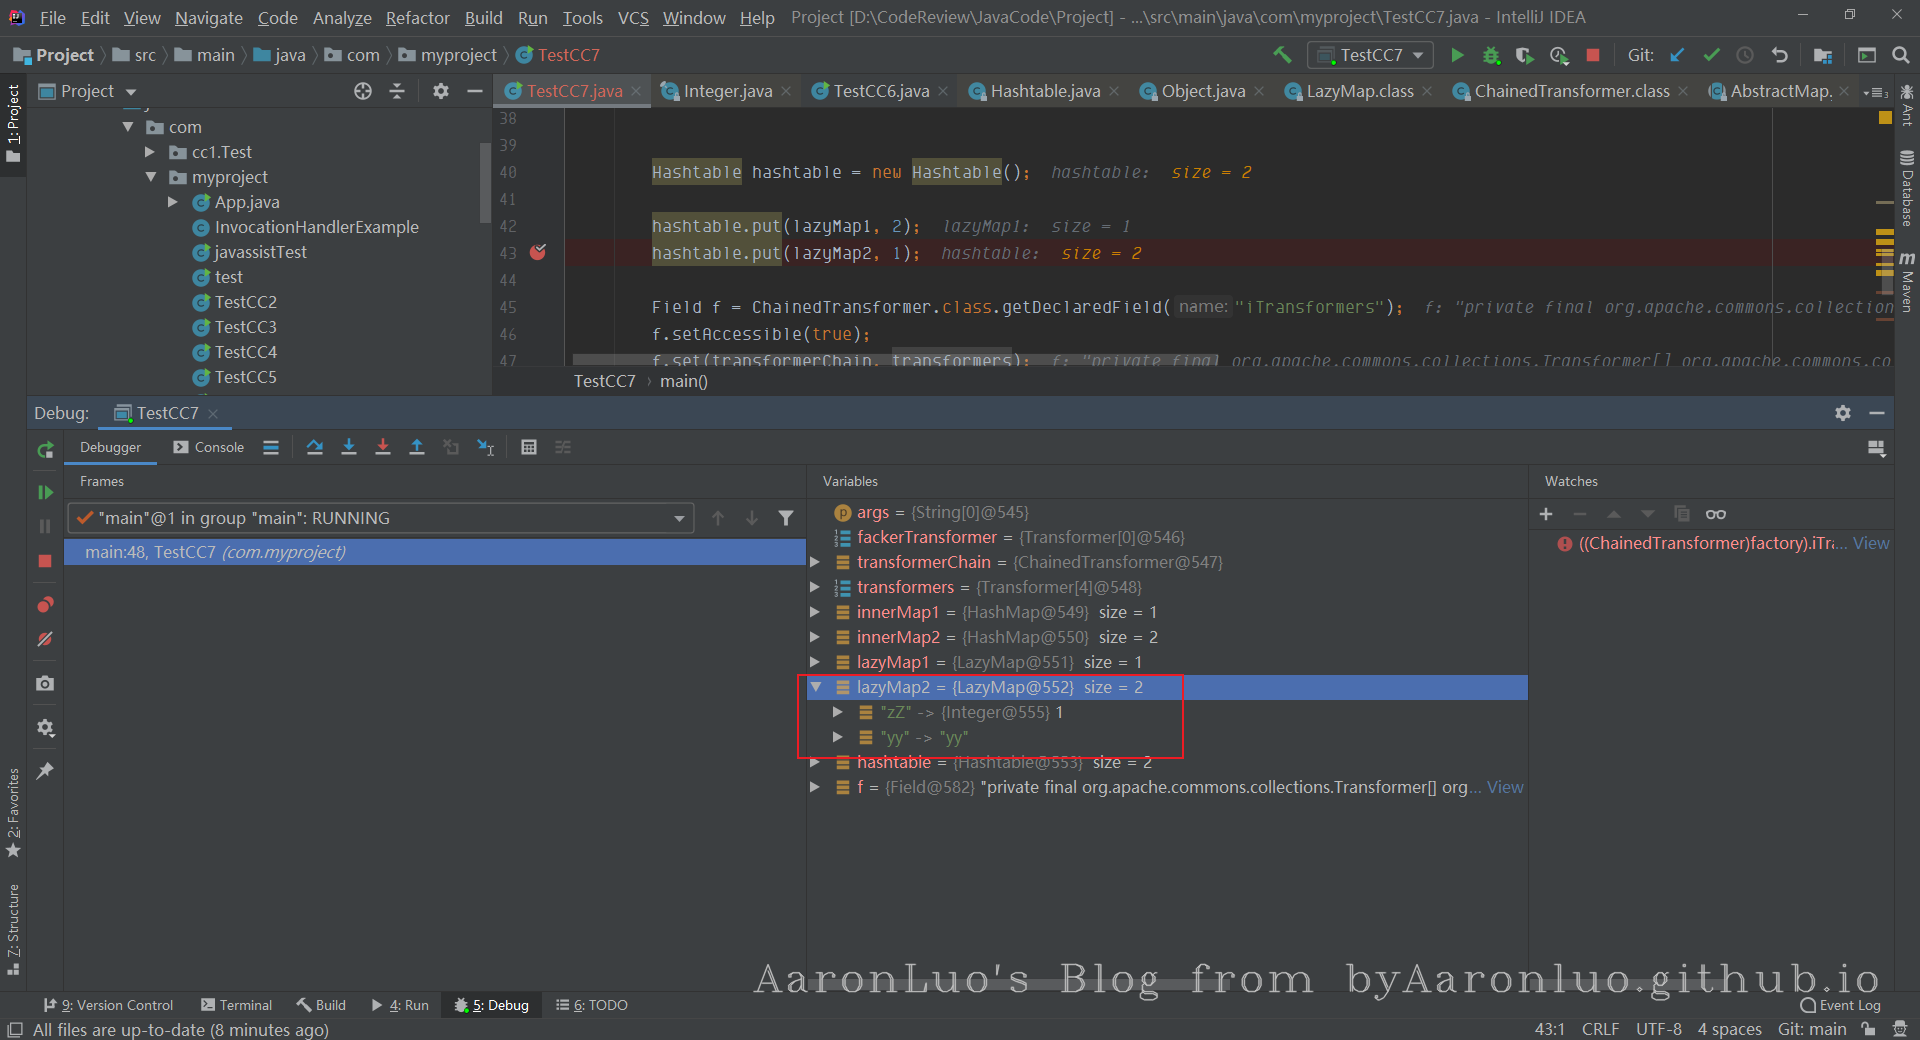The image size is (1920, 1040).
Task: Toggle Mute Breakpoints in debug sidebar
Action: coord(45,640)
